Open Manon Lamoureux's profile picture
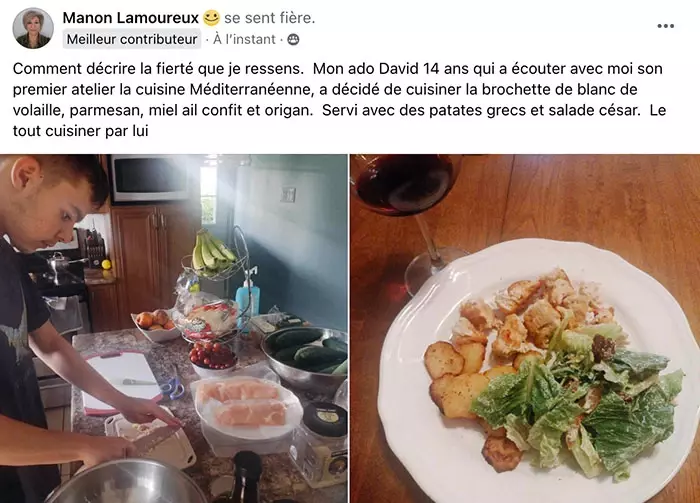 click(x=33, y=28)
